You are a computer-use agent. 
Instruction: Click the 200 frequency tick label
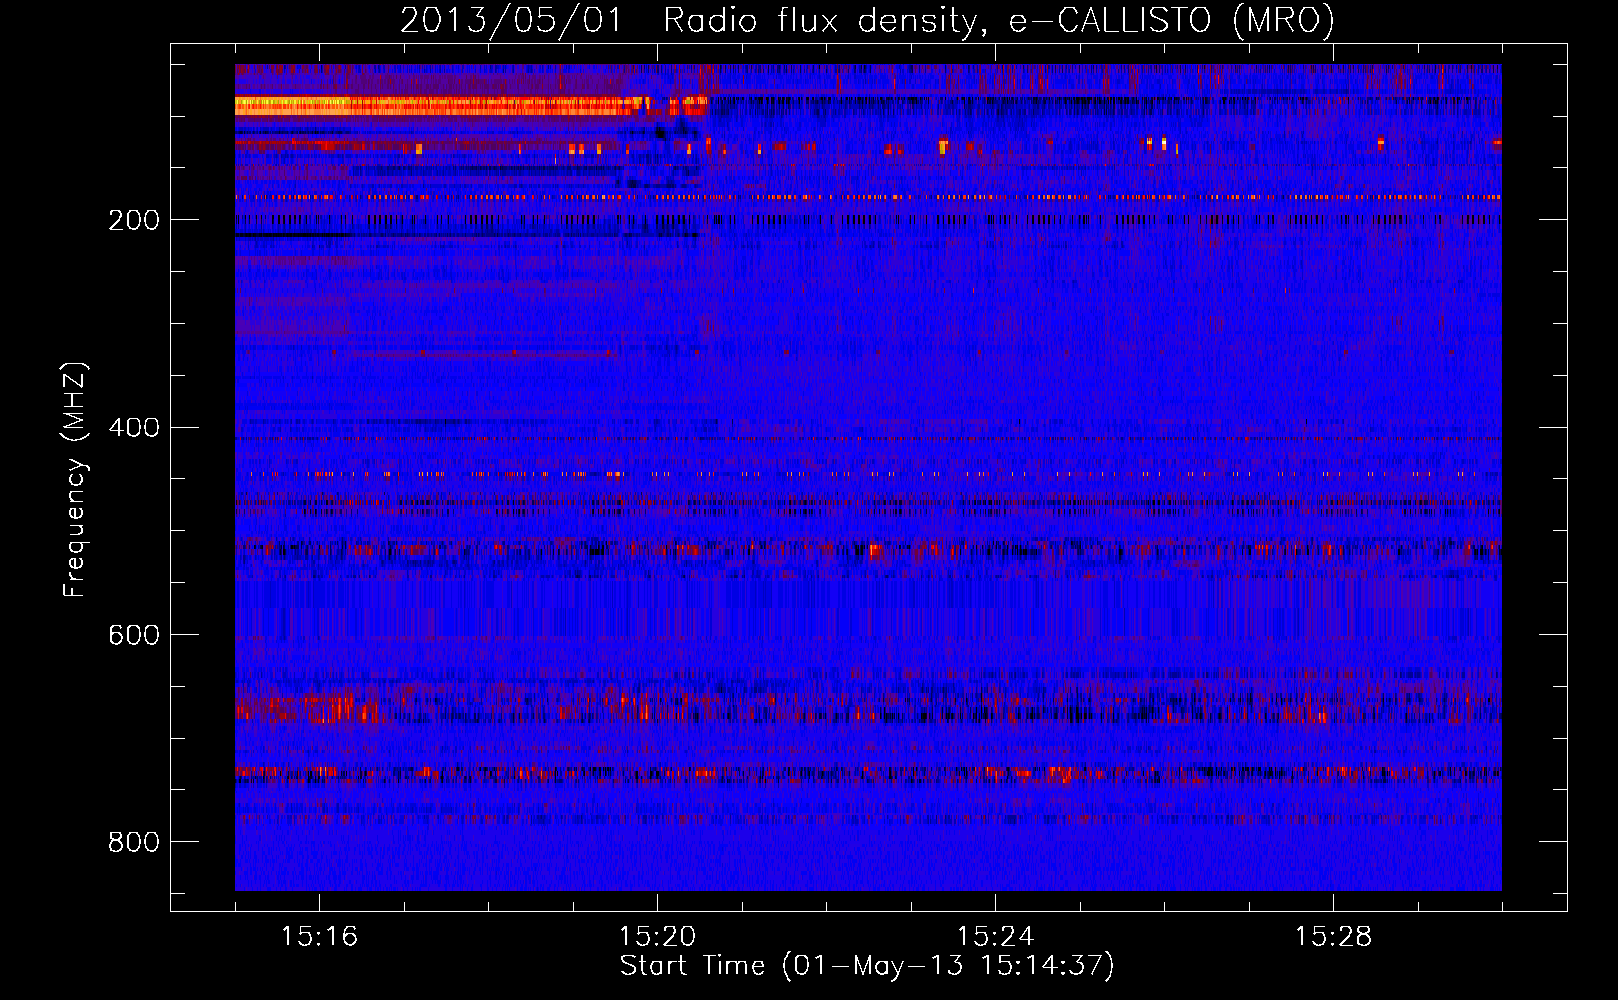133,220
